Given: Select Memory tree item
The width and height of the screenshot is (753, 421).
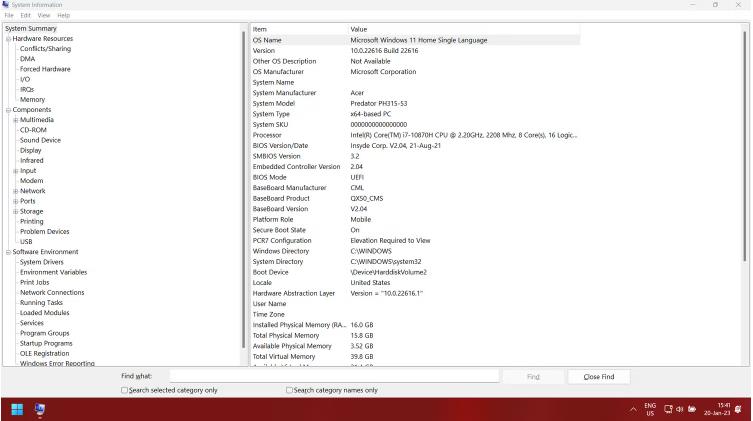Looking at the screenshot, I should tap(32, 99).
